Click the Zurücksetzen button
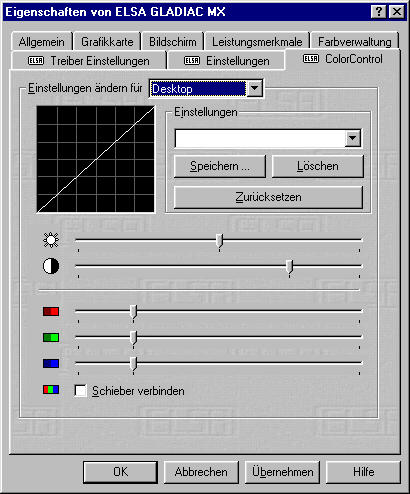Screen dimensions: 410x494 [x=268, y=197]
